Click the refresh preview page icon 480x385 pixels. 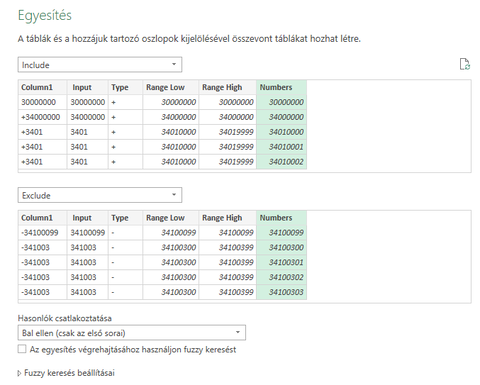(x=465, y=64)
